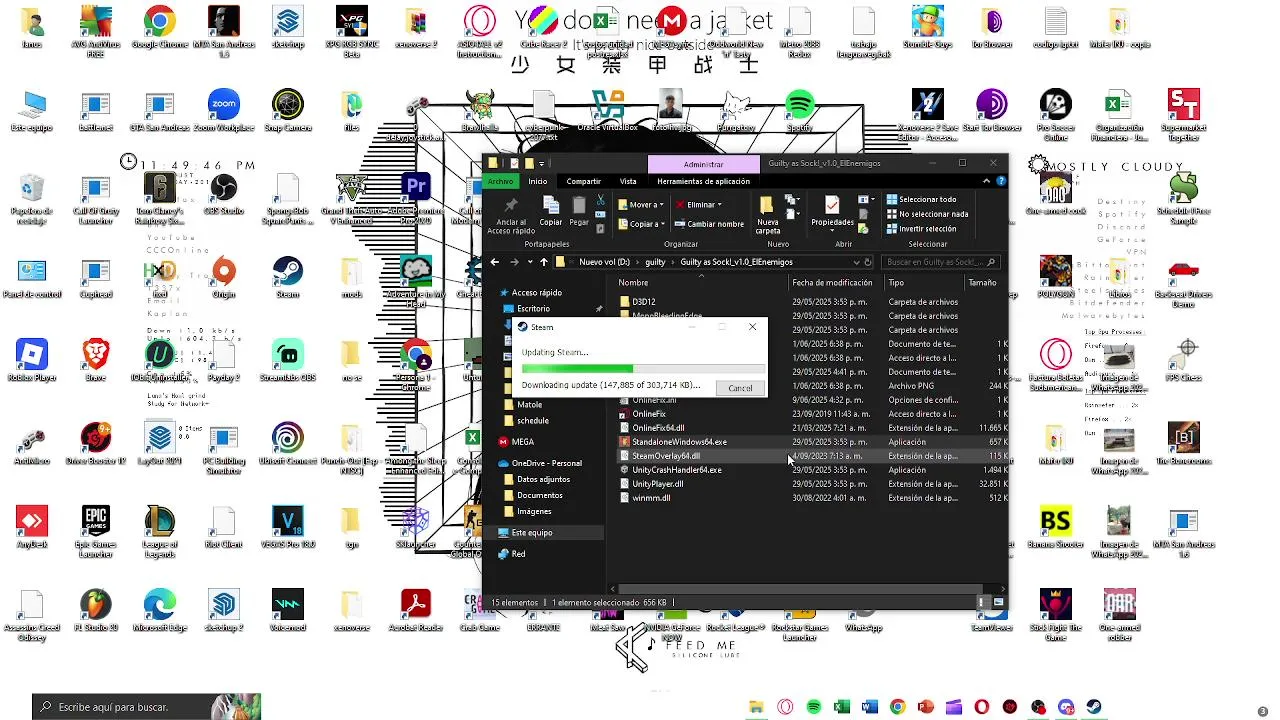Open the Eliminar dropdown
1280x720 pixels.
pos(699,204)
